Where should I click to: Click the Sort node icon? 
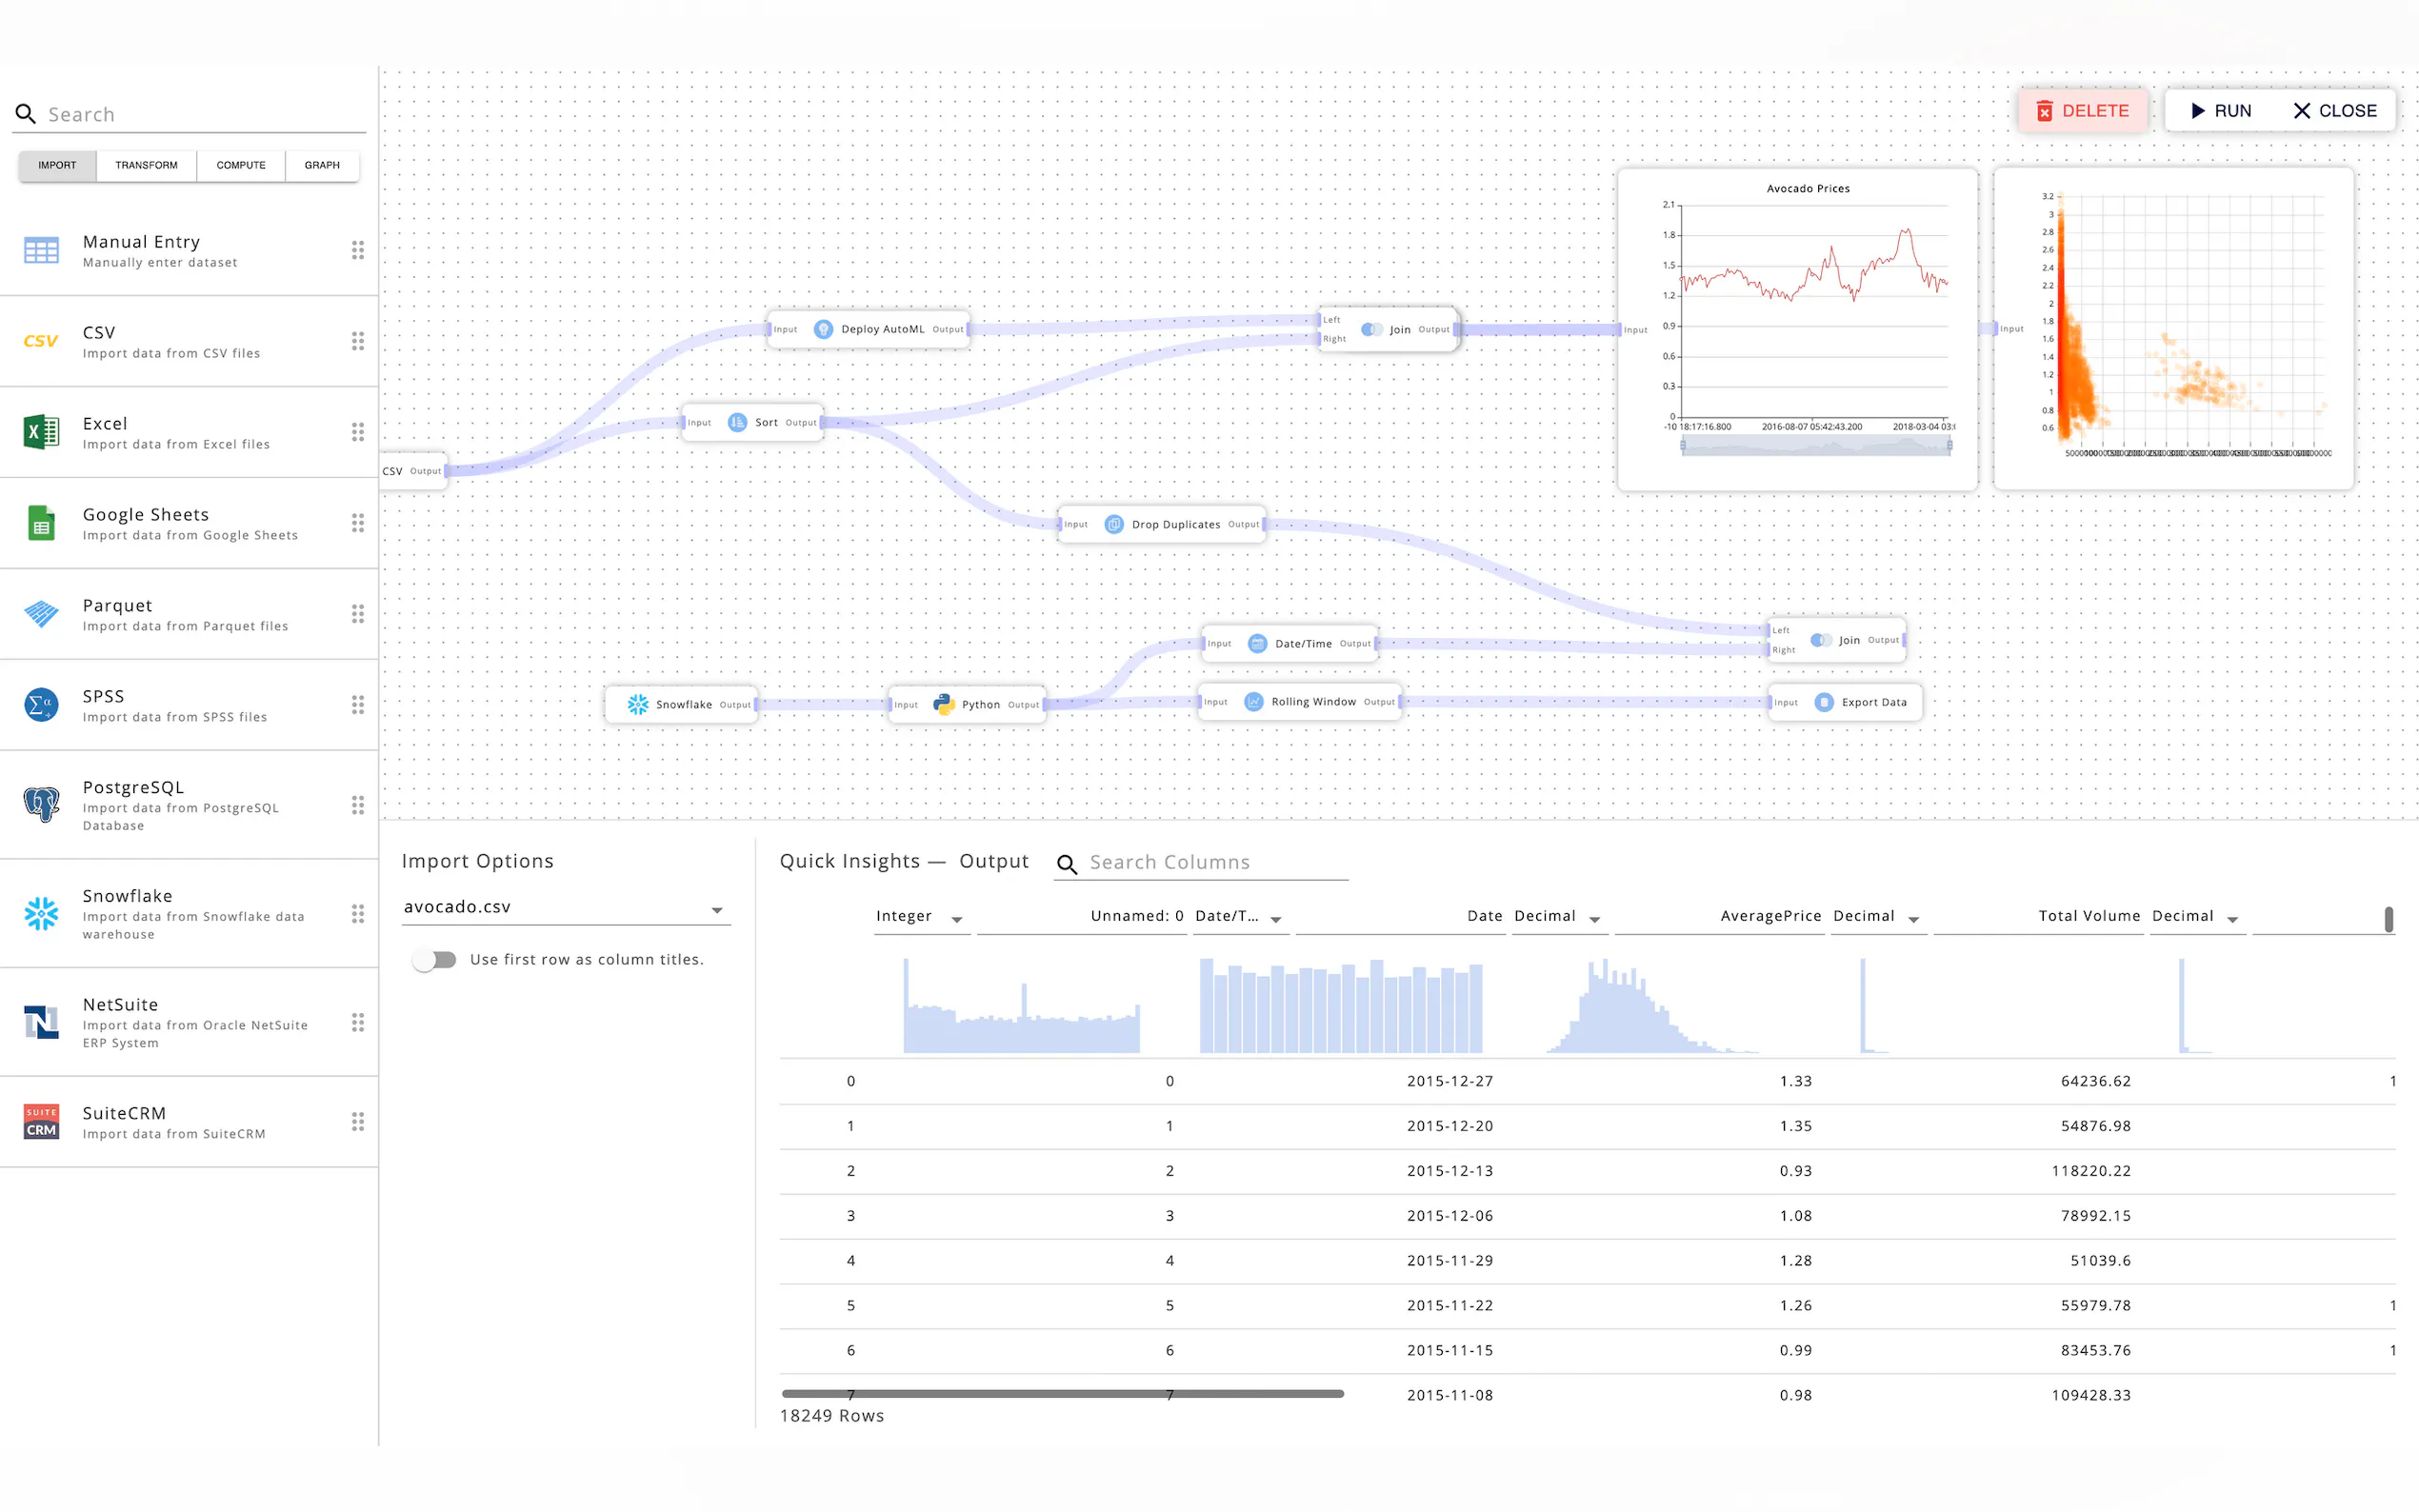pos(737,422)
